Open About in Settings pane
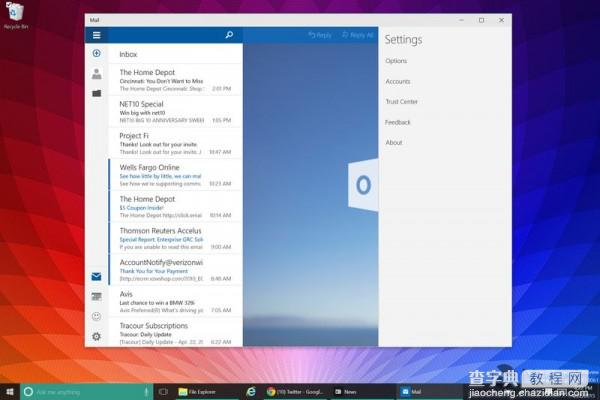 394,142
